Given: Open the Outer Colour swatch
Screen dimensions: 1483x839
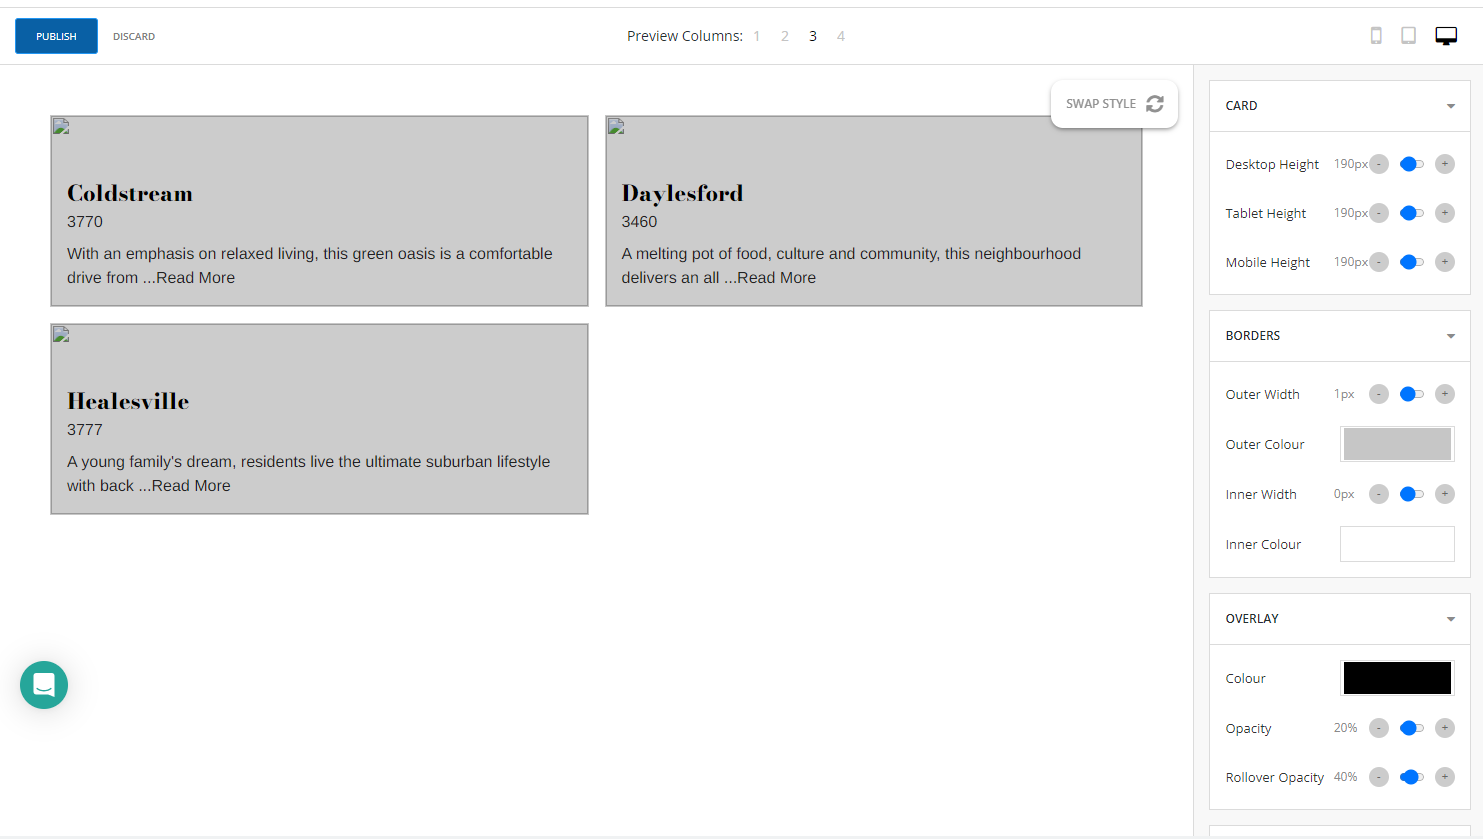Looking at the screenshot, I should click(1397, 444).
